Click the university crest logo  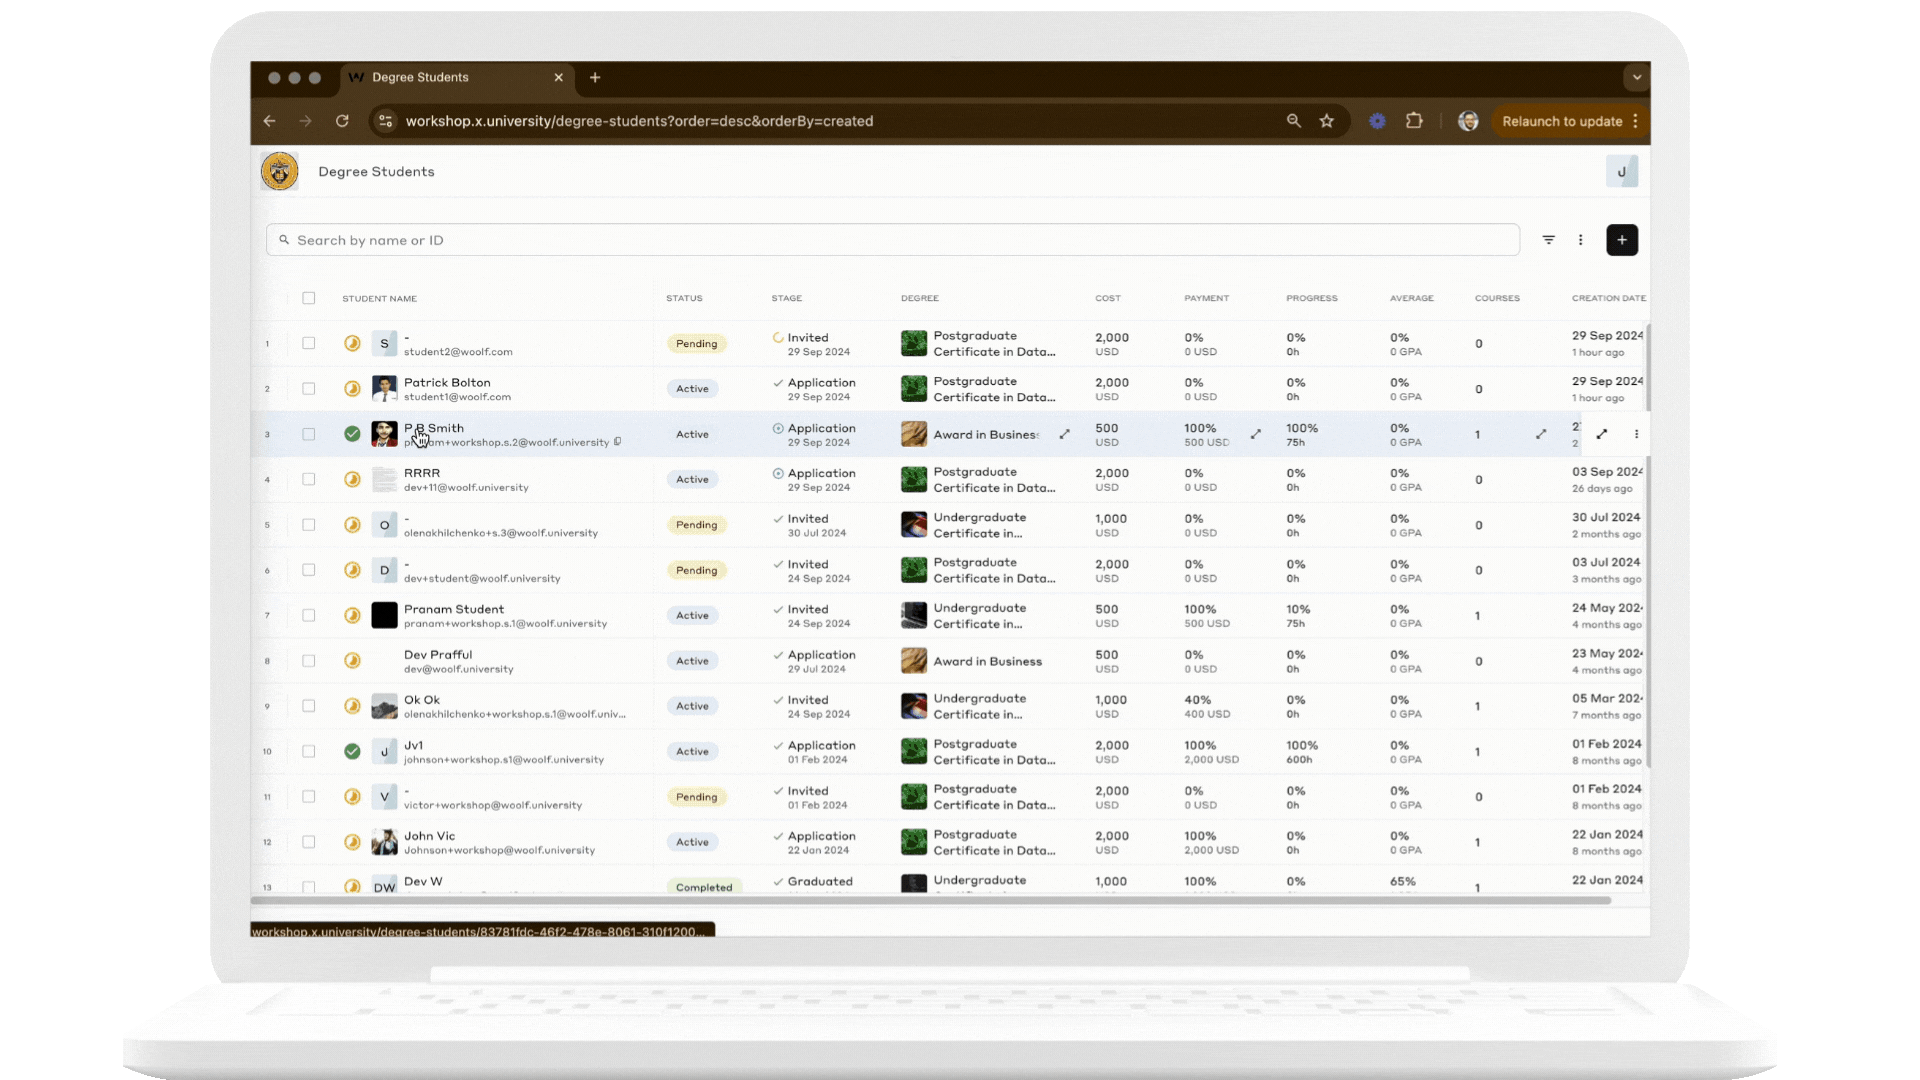tap(280, 172)
